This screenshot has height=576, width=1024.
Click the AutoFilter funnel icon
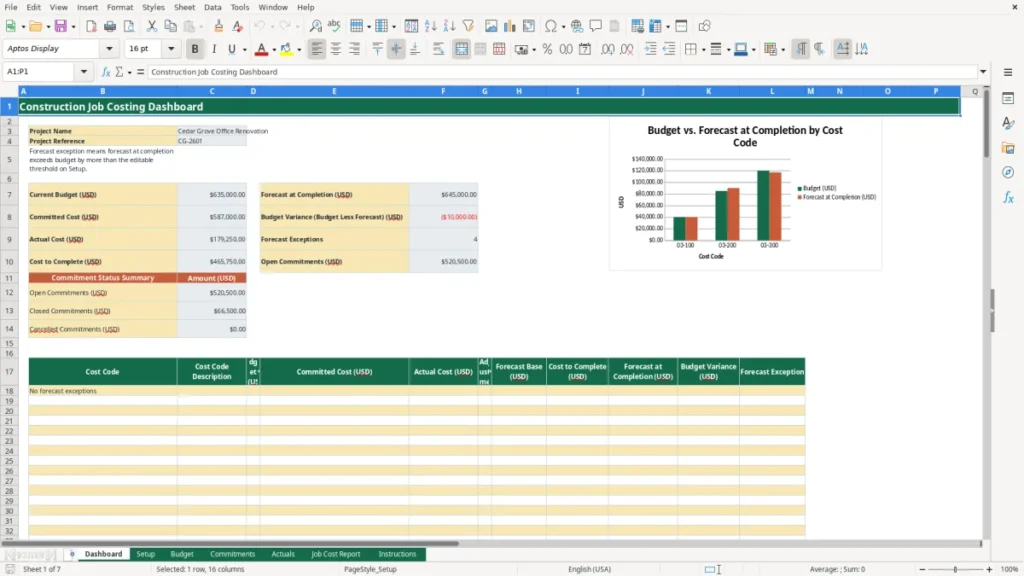coord(468,26)
